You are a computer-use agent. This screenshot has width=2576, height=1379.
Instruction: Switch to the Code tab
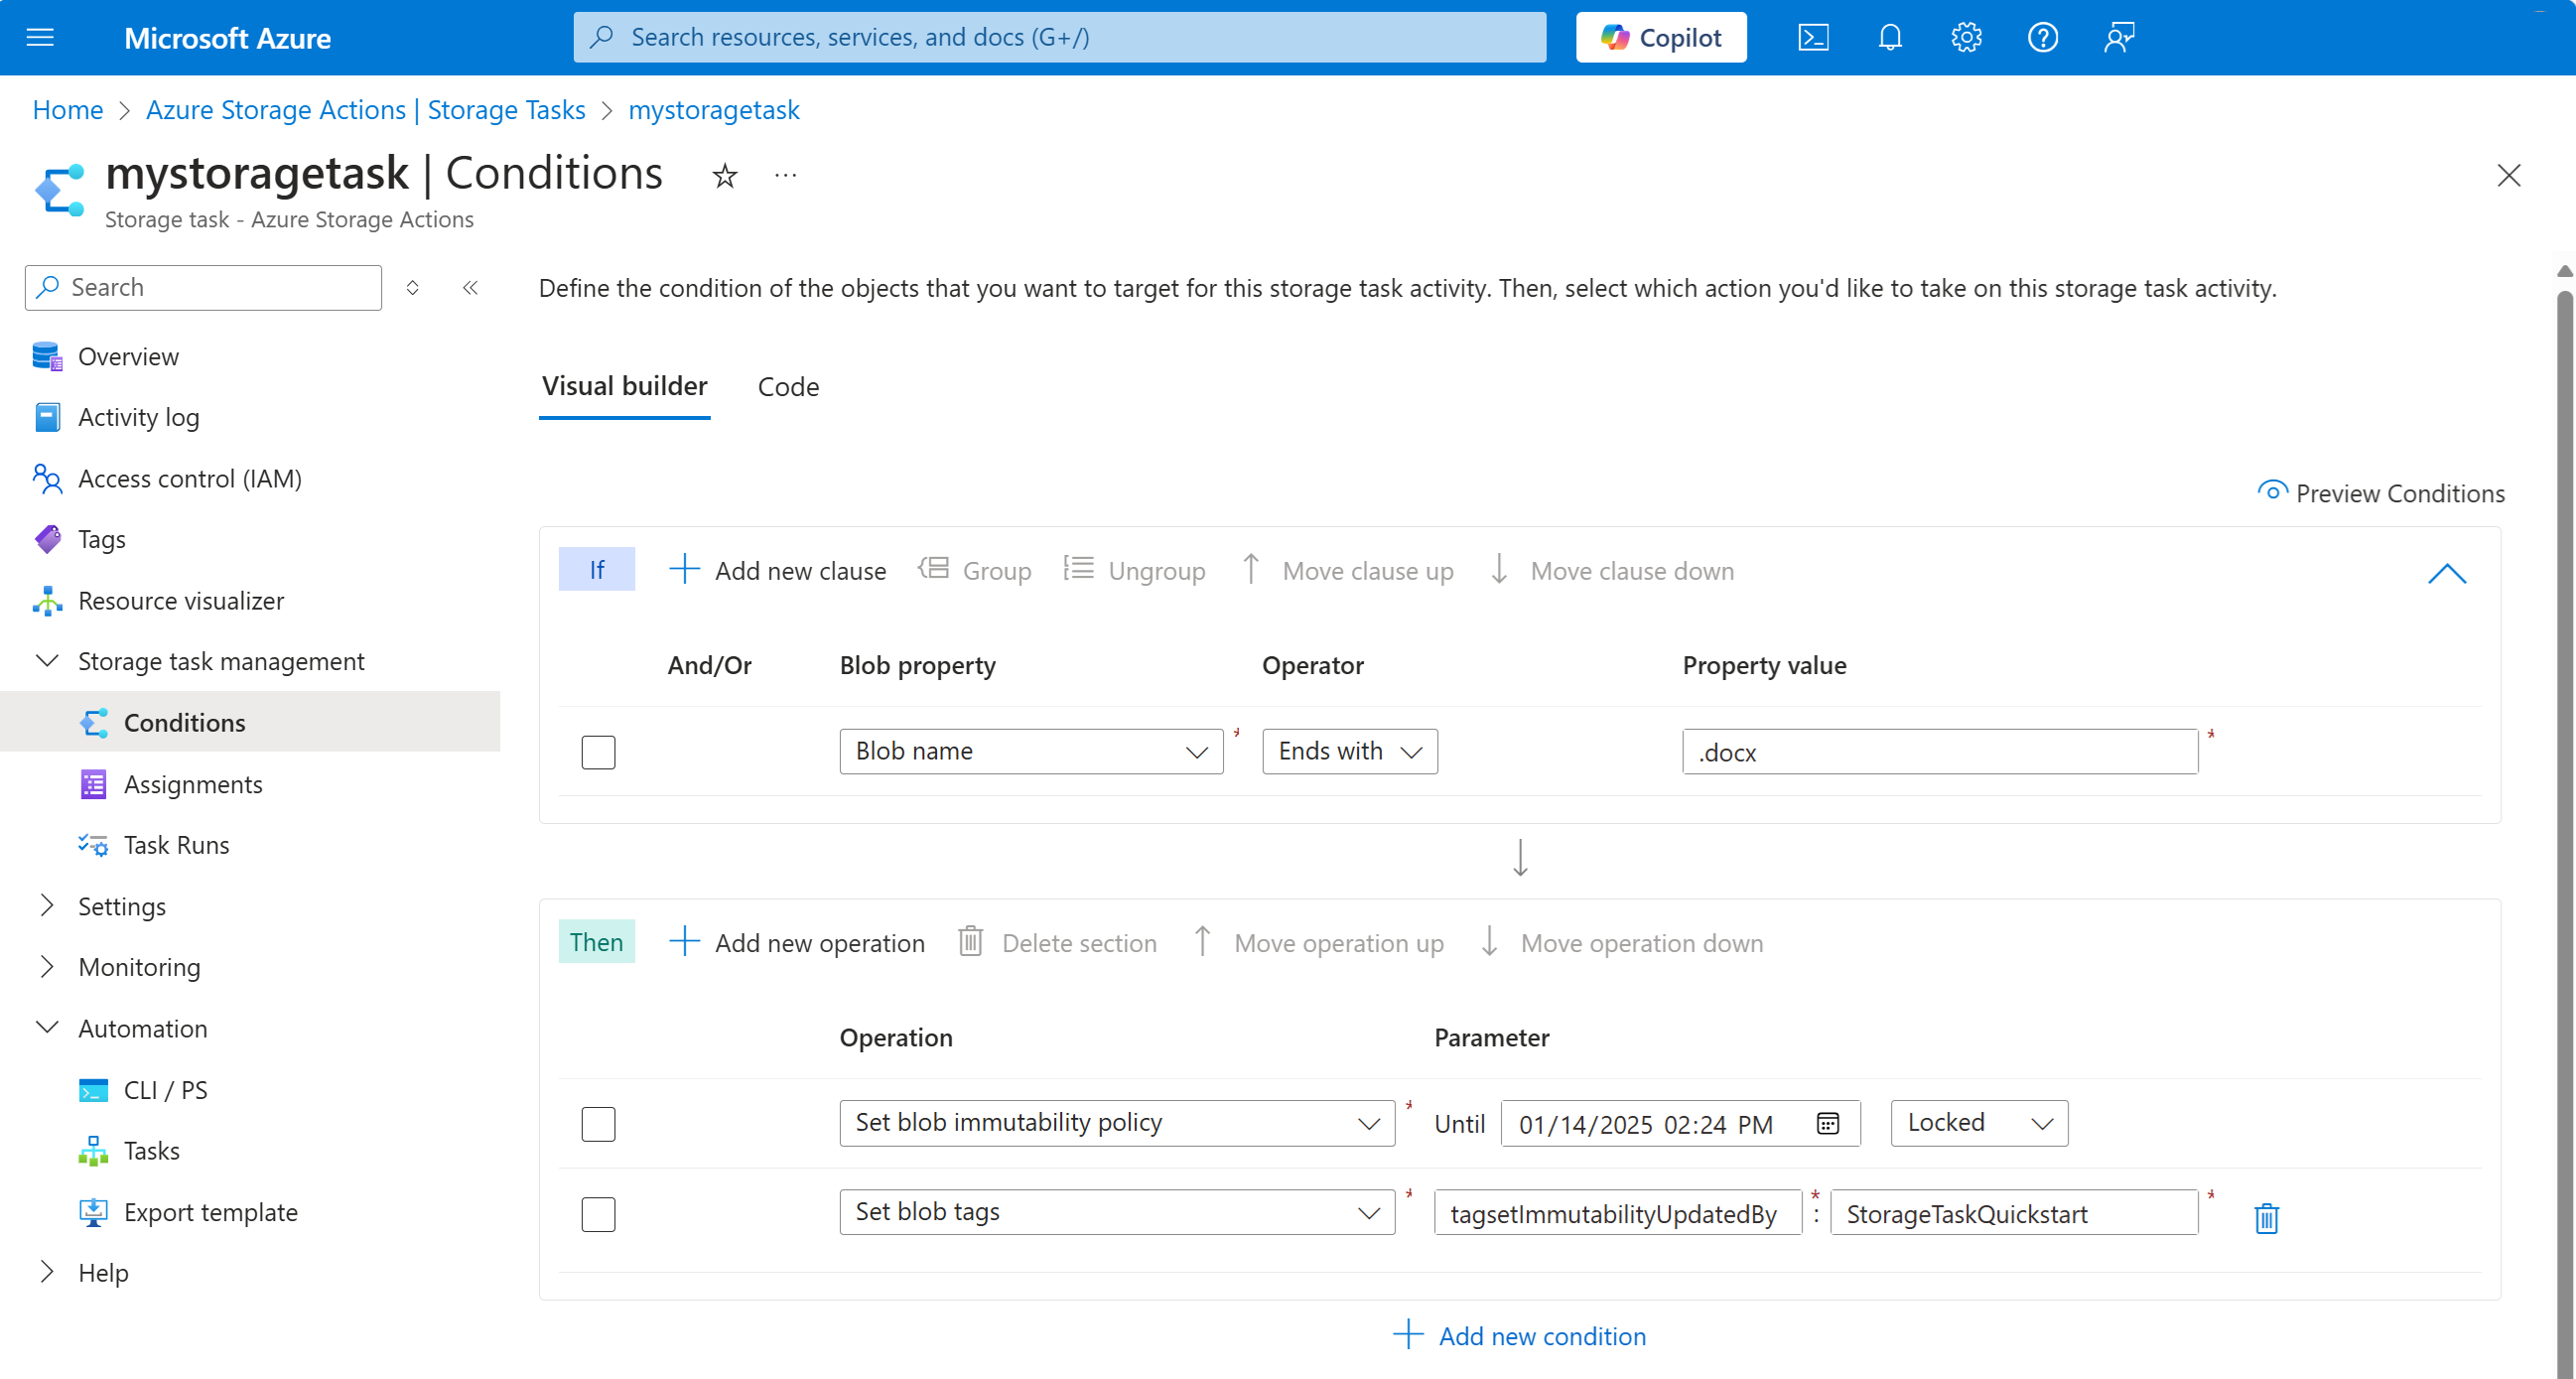[x=788, y=387]
